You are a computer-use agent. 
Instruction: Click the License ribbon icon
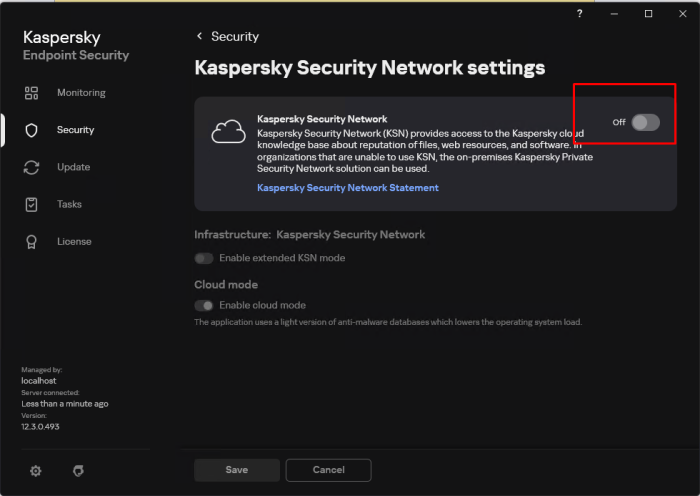coord(31,241)
